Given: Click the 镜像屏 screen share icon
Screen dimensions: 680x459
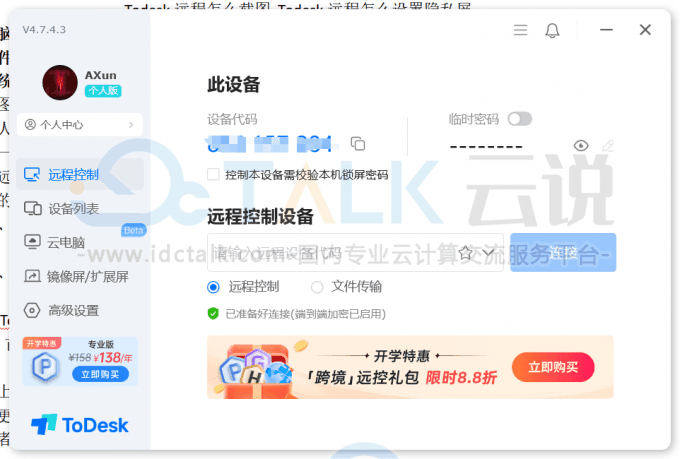Looking at the screenshot, I should coord(32,276).
